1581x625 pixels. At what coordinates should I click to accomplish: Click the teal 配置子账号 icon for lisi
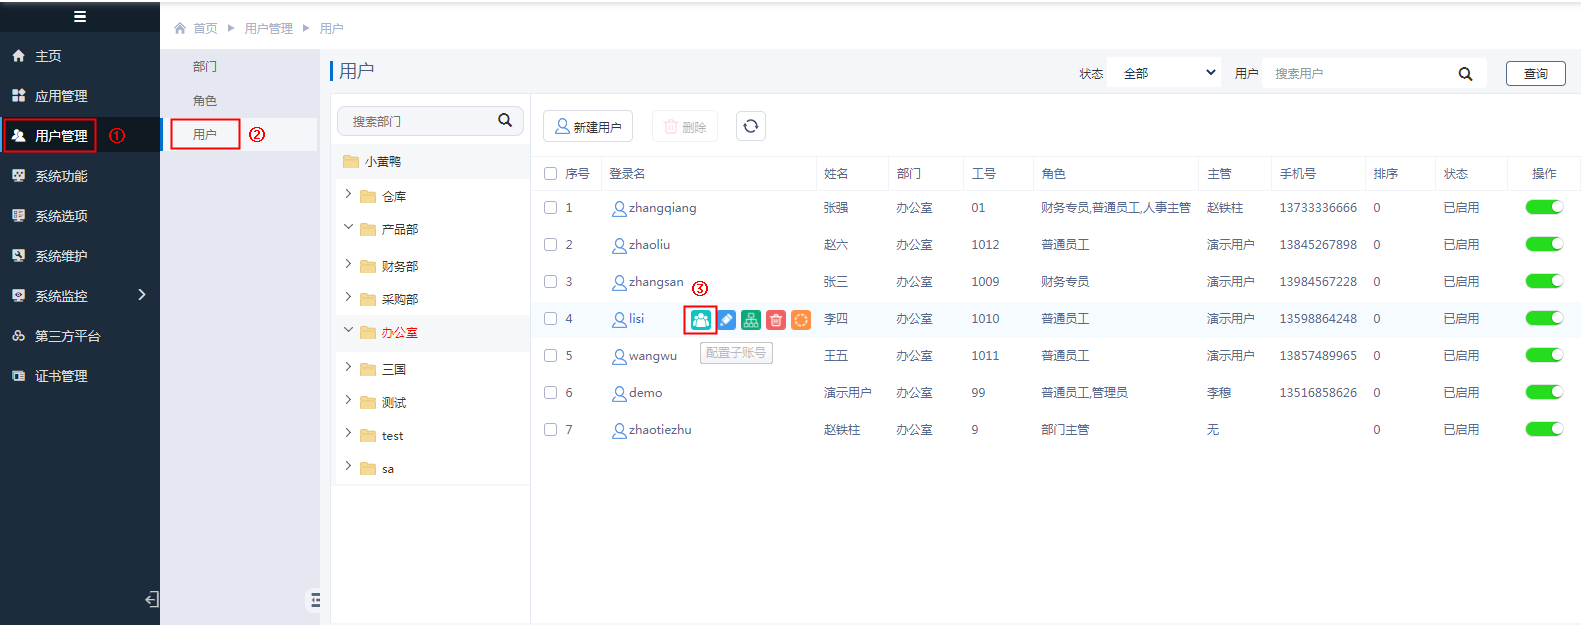[700, 320]
